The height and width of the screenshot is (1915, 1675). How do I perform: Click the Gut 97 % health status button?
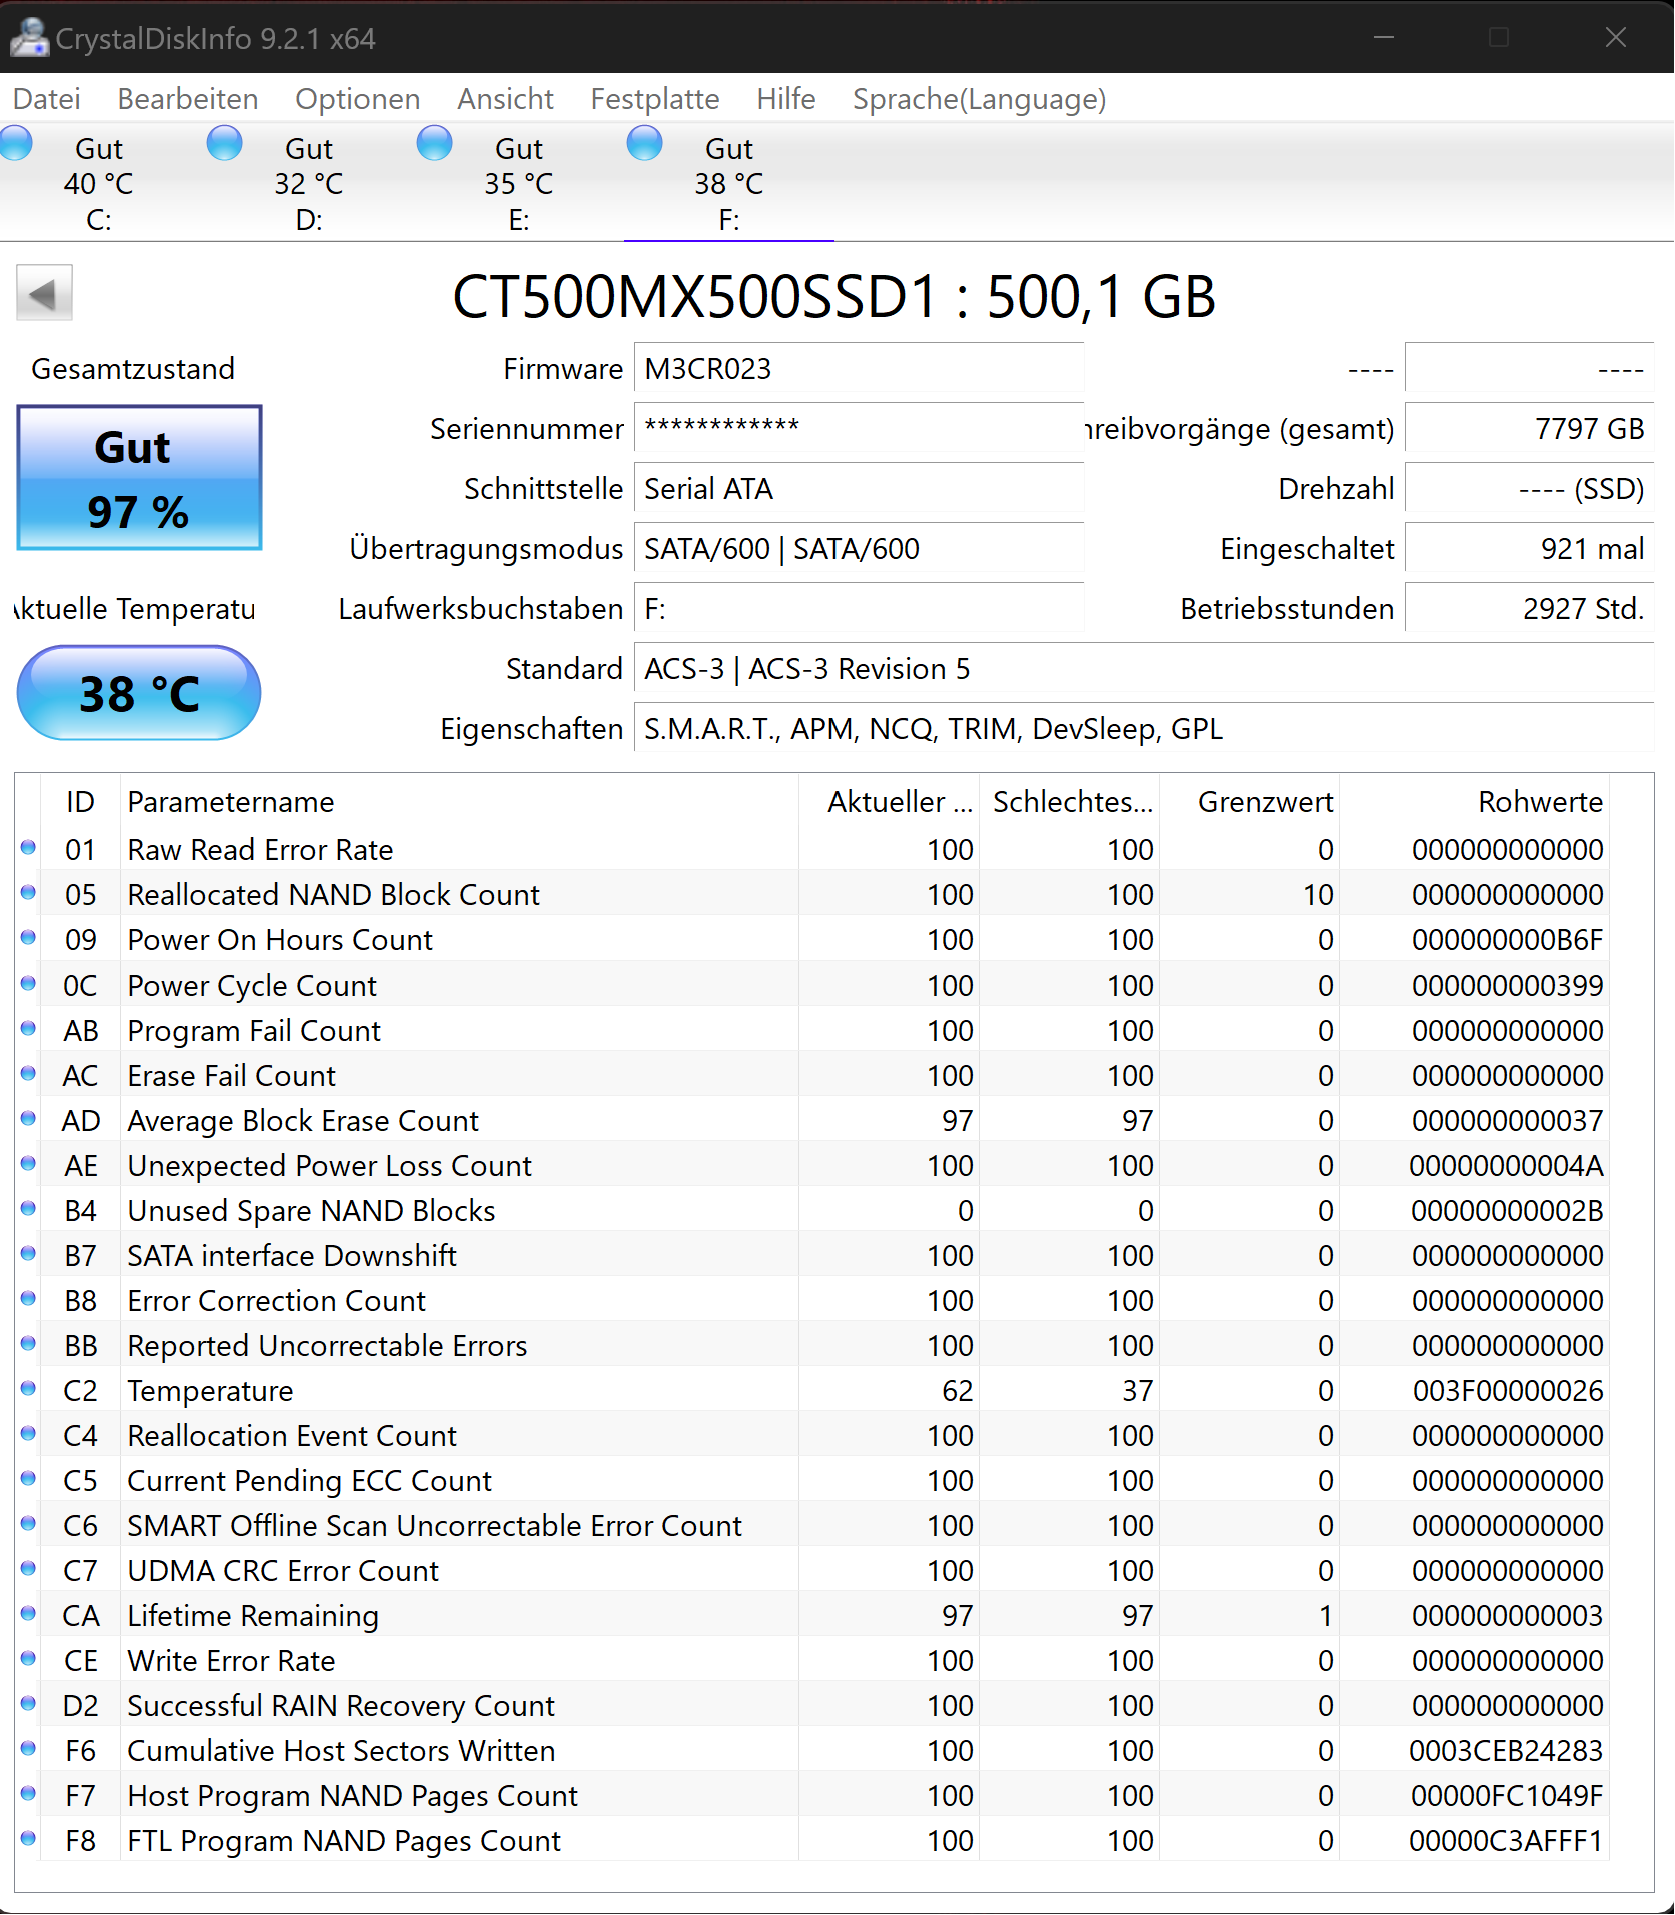(x=139, y=478)
